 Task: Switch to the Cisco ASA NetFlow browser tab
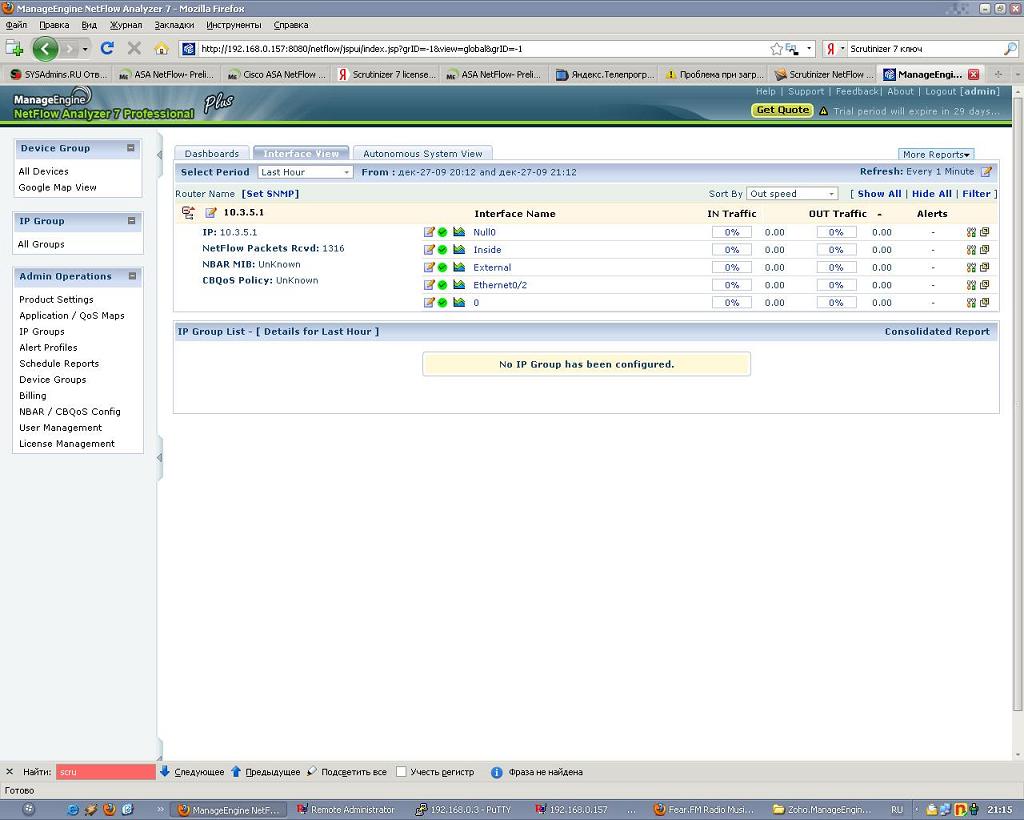(x=277, y=74)
